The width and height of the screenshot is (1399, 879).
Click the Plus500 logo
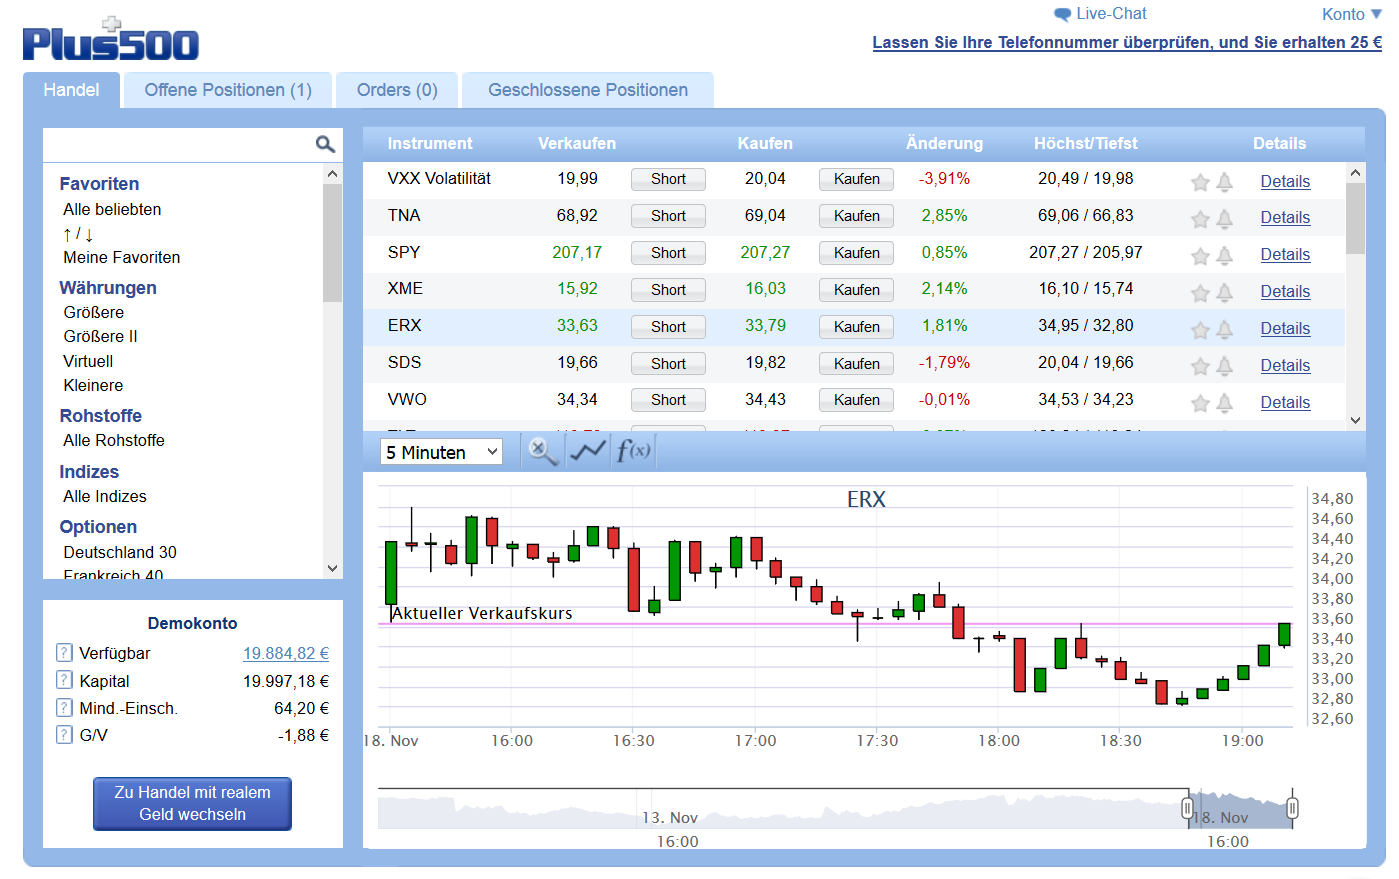tap(111, 40)
